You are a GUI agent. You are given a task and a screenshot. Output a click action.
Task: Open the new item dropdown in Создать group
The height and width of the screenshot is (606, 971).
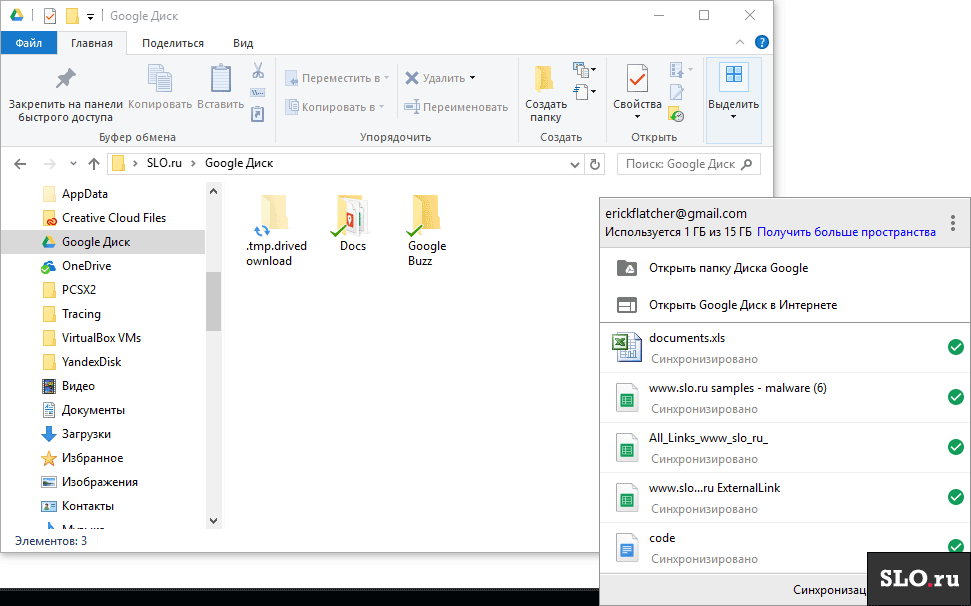tap(584, 69)
